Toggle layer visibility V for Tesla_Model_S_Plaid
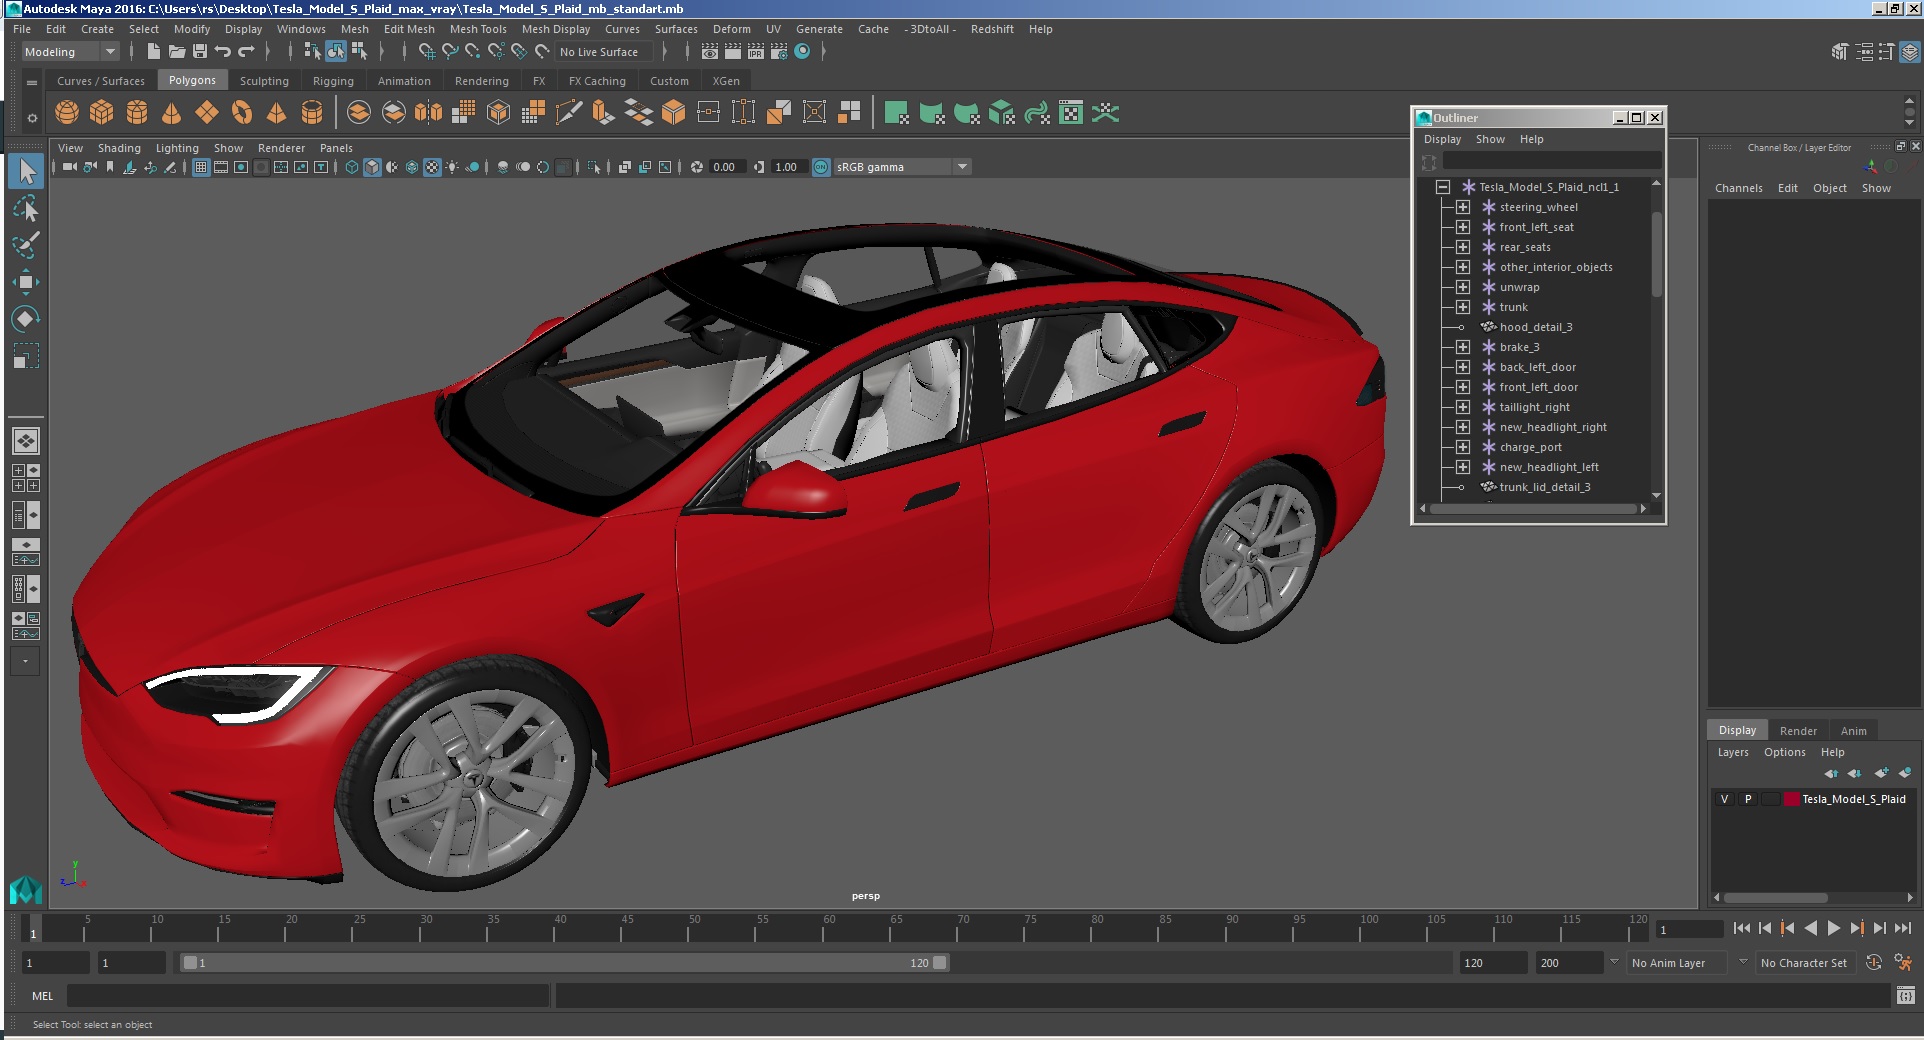The width and height of the screenshot is (1924, 1040). tap(1724, 799)
